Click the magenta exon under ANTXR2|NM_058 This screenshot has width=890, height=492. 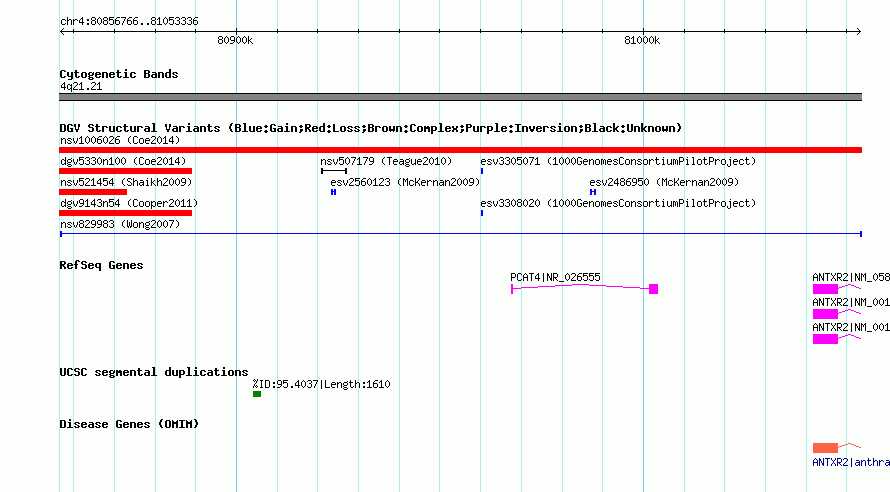(x=825, y=289)
